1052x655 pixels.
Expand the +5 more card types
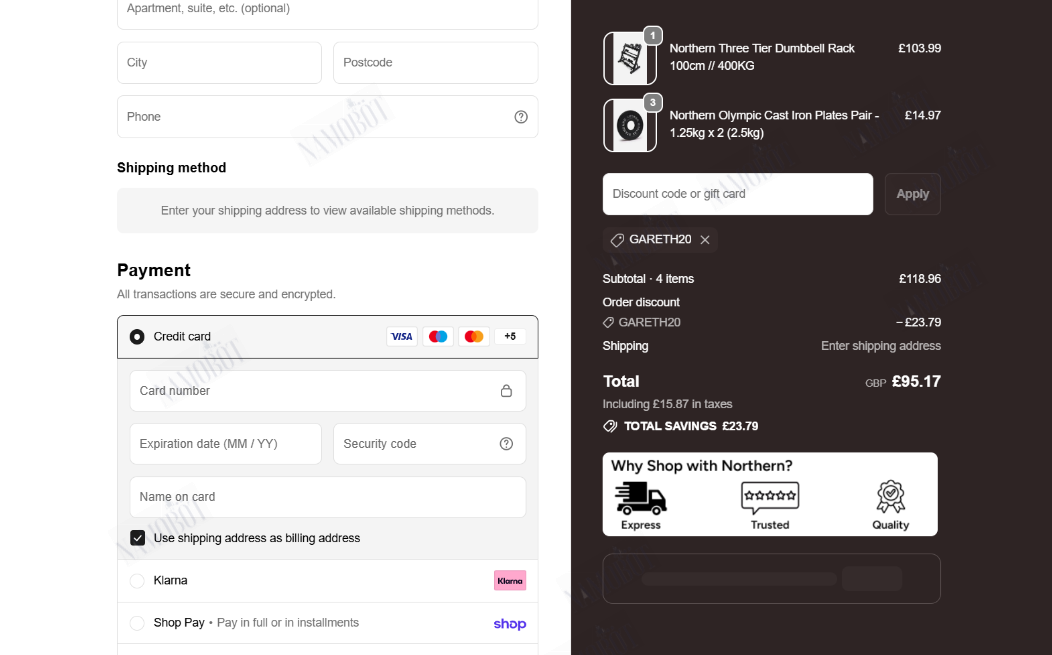pyautogui.click(x=510, y=336)
